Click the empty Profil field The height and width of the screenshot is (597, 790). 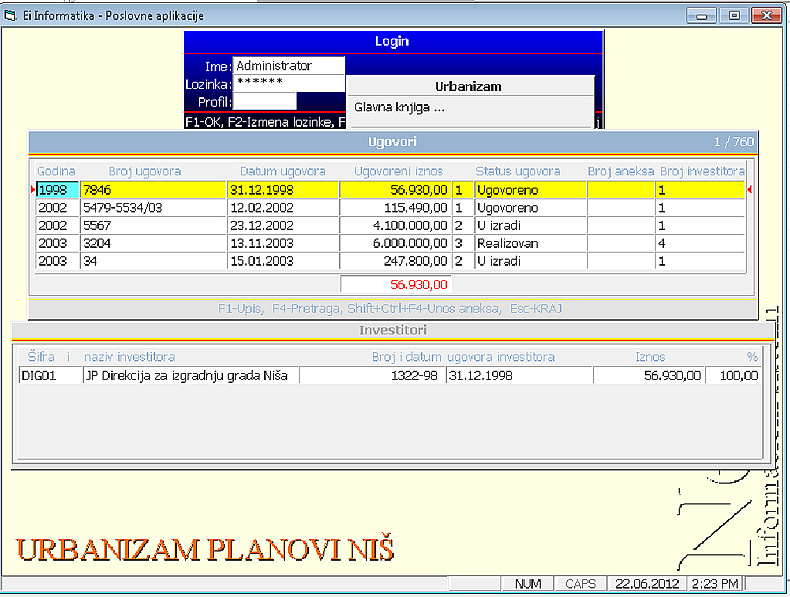[265, 101]
